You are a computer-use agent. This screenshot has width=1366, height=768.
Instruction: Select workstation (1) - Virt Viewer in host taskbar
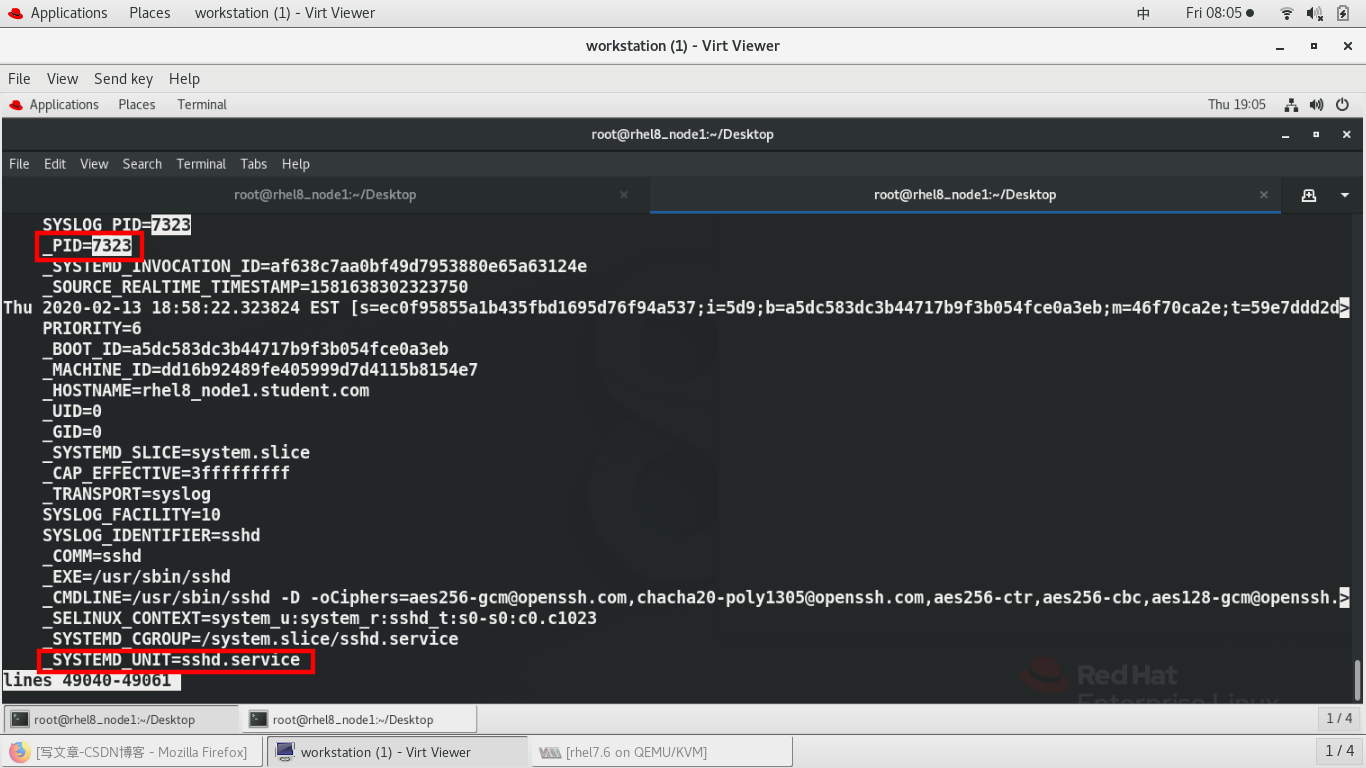[398, 752]
